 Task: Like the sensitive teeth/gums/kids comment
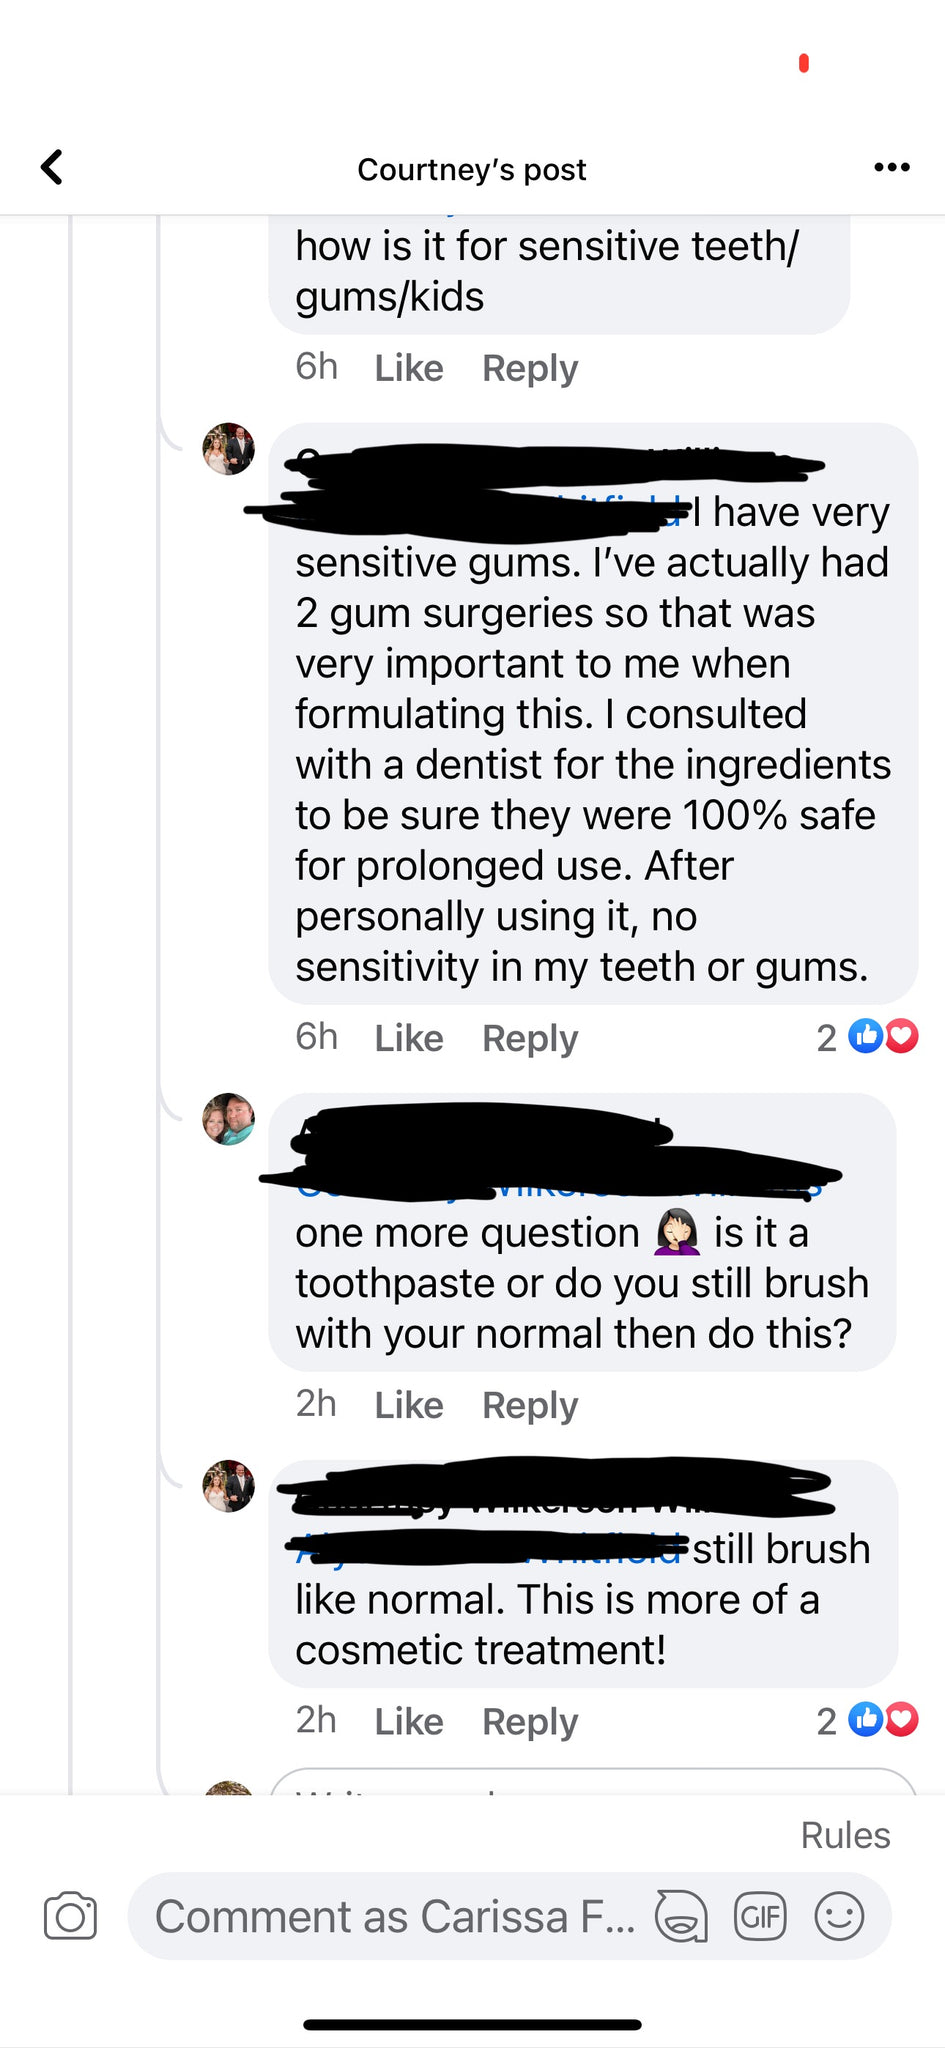coord(408,368)
